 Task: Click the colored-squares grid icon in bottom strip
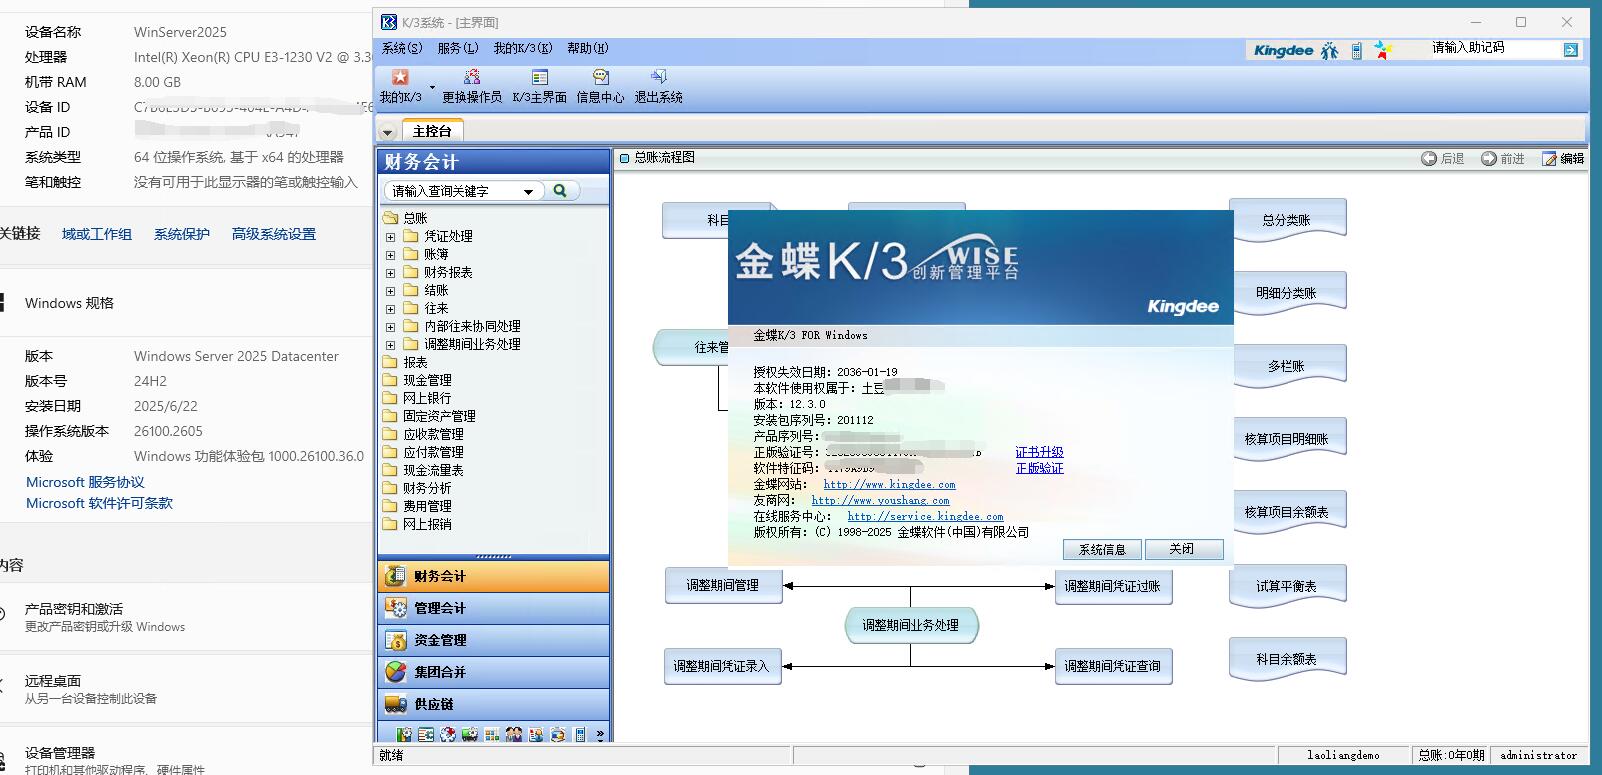coord(492,735)
